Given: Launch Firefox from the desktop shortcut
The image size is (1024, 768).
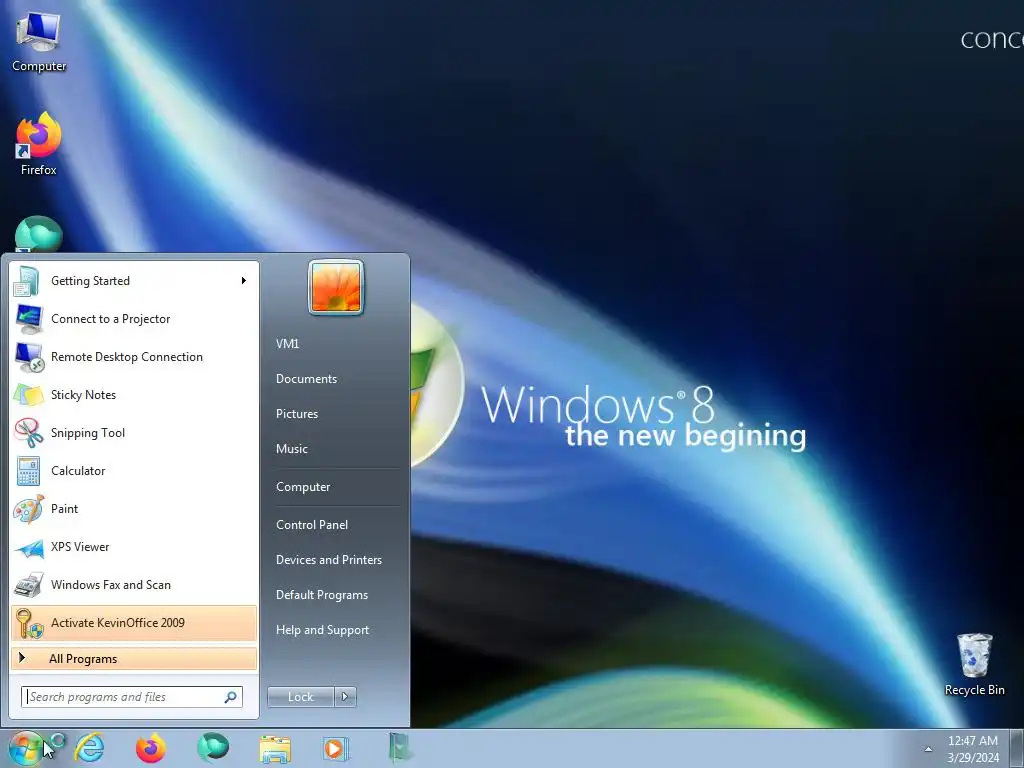Looking at the screenshot, I should (x=39, y=144).
